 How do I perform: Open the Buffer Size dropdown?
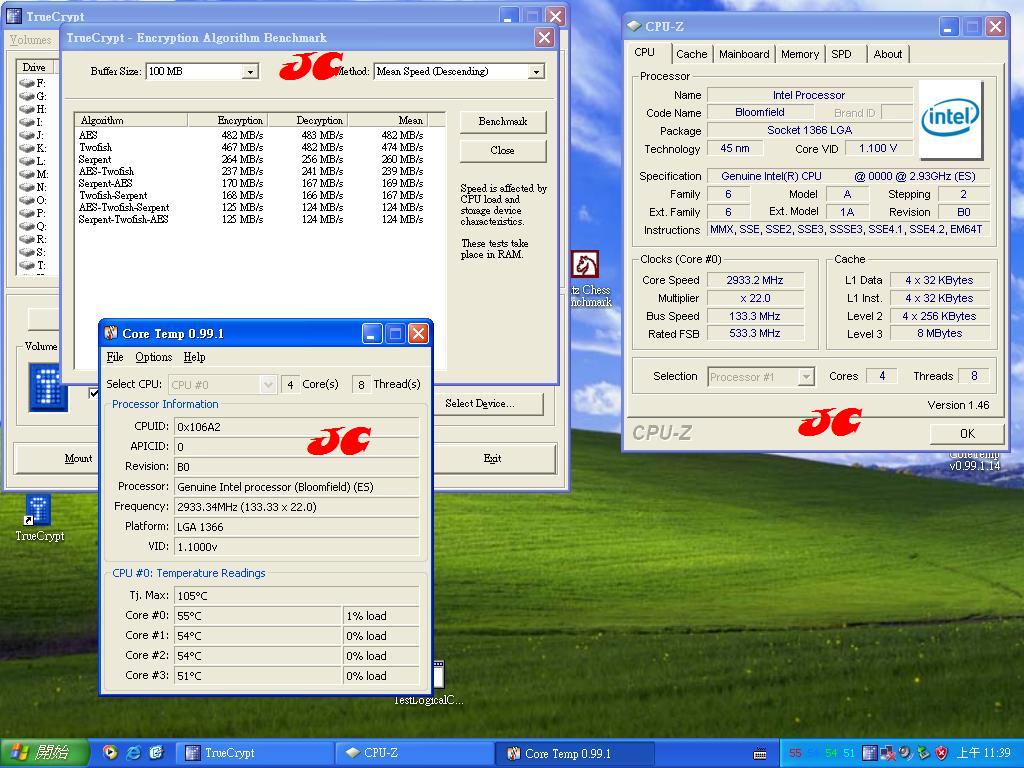(250, 71)
